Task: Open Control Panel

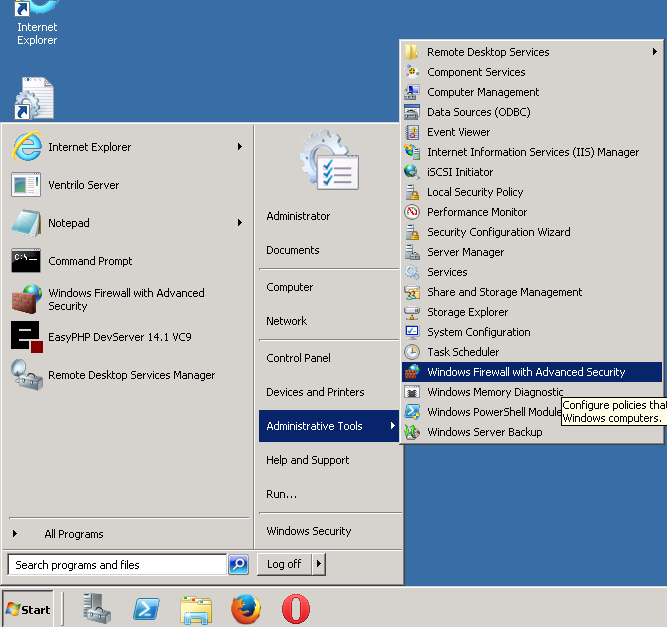Action: pyautogui.click(x=298, y=358)
